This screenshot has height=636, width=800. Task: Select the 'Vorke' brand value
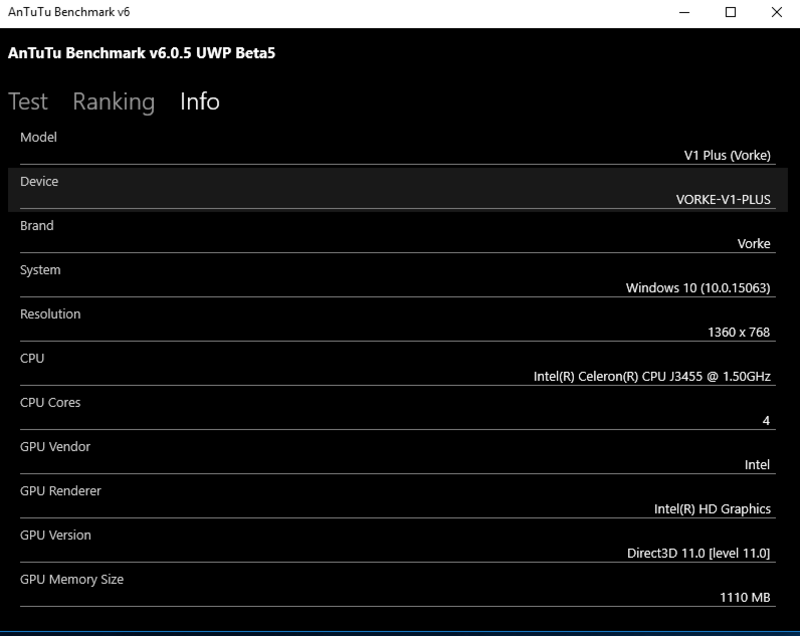click(754, 244)
